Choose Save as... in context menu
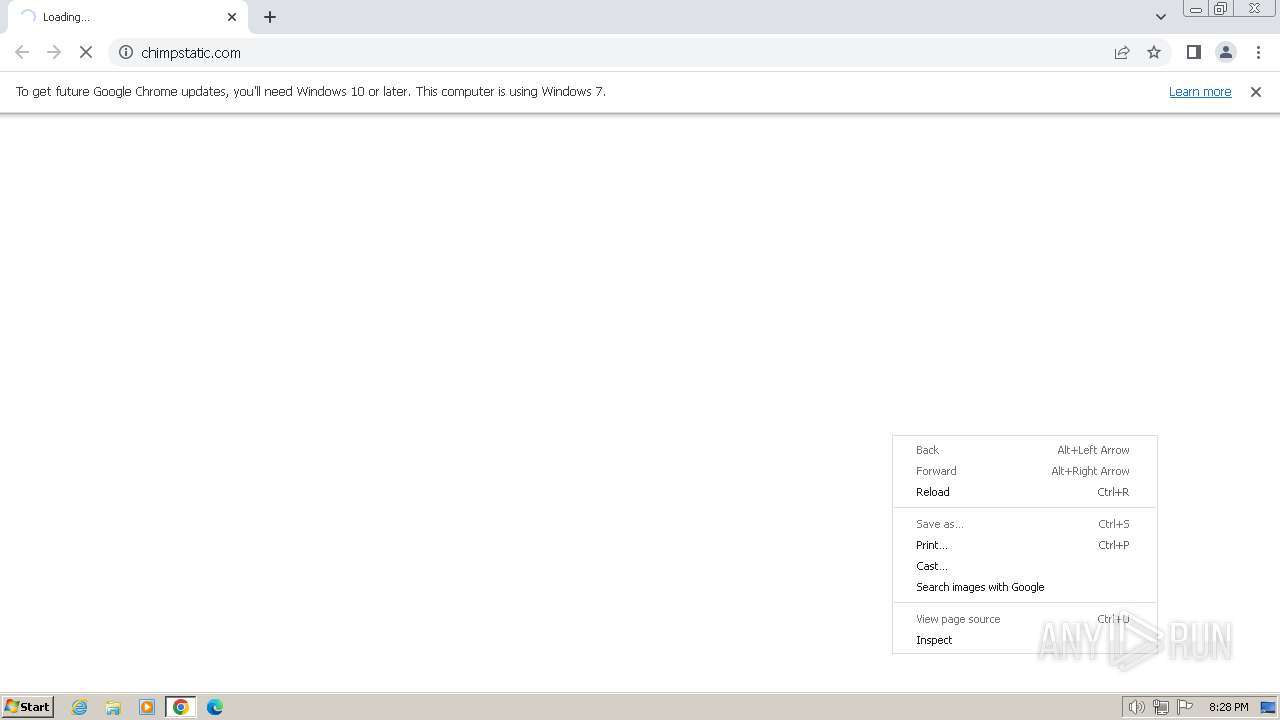 point(1024,524)
